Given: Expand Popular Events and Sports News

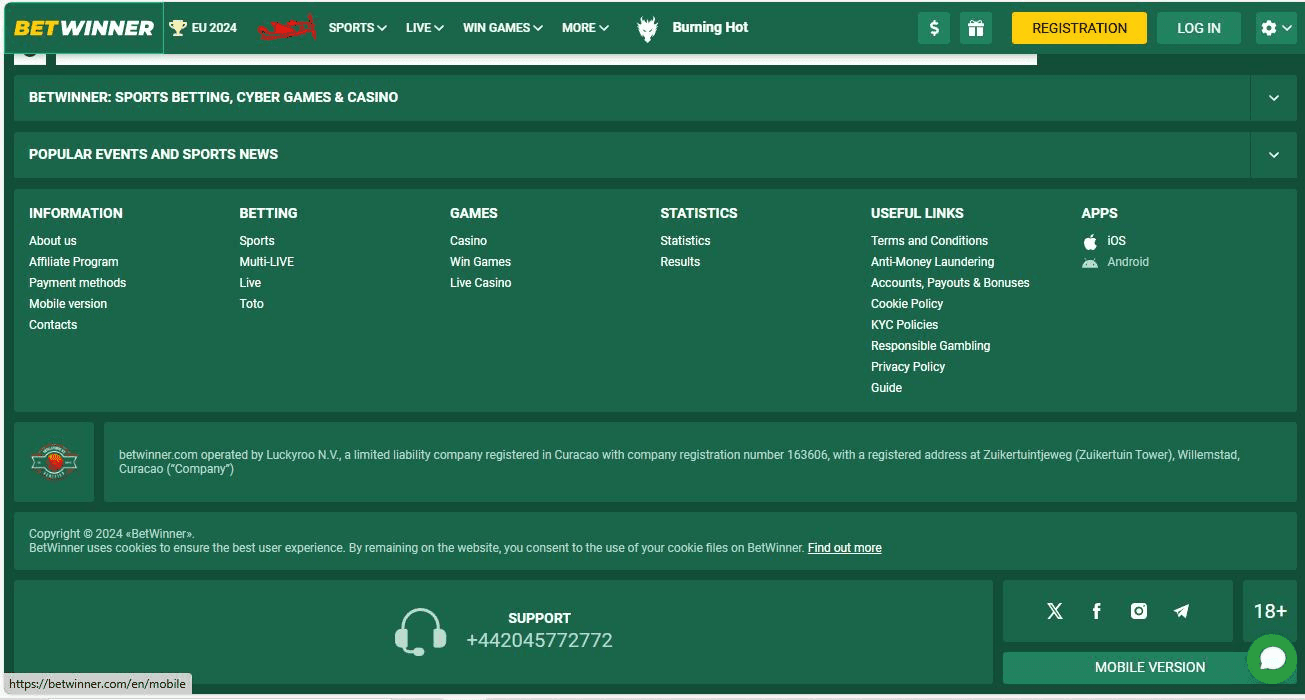Looking at the screenshot, I should click(1273, 155).
